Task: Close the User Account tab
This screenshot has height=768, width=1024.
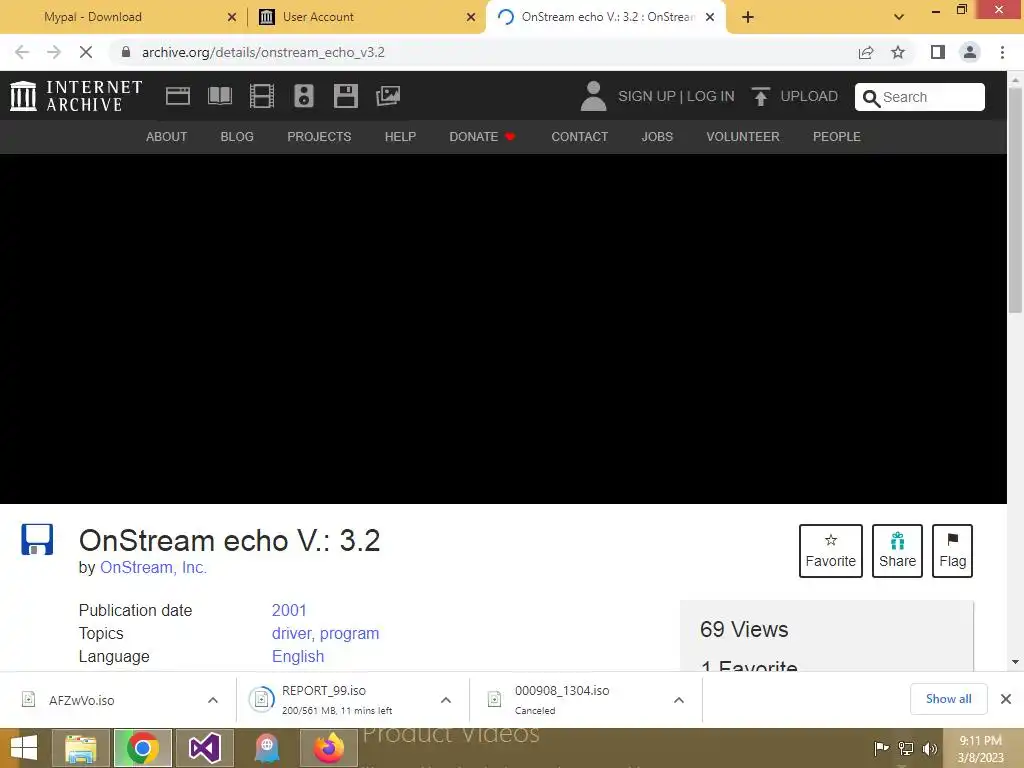Action: click(471, 18)
